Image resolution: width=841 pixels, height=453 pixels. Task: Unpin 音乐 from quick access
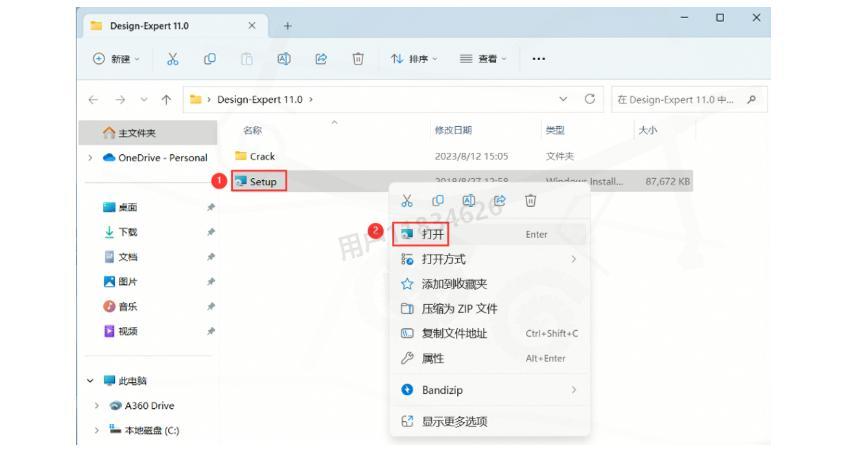[x=211, y=307]
